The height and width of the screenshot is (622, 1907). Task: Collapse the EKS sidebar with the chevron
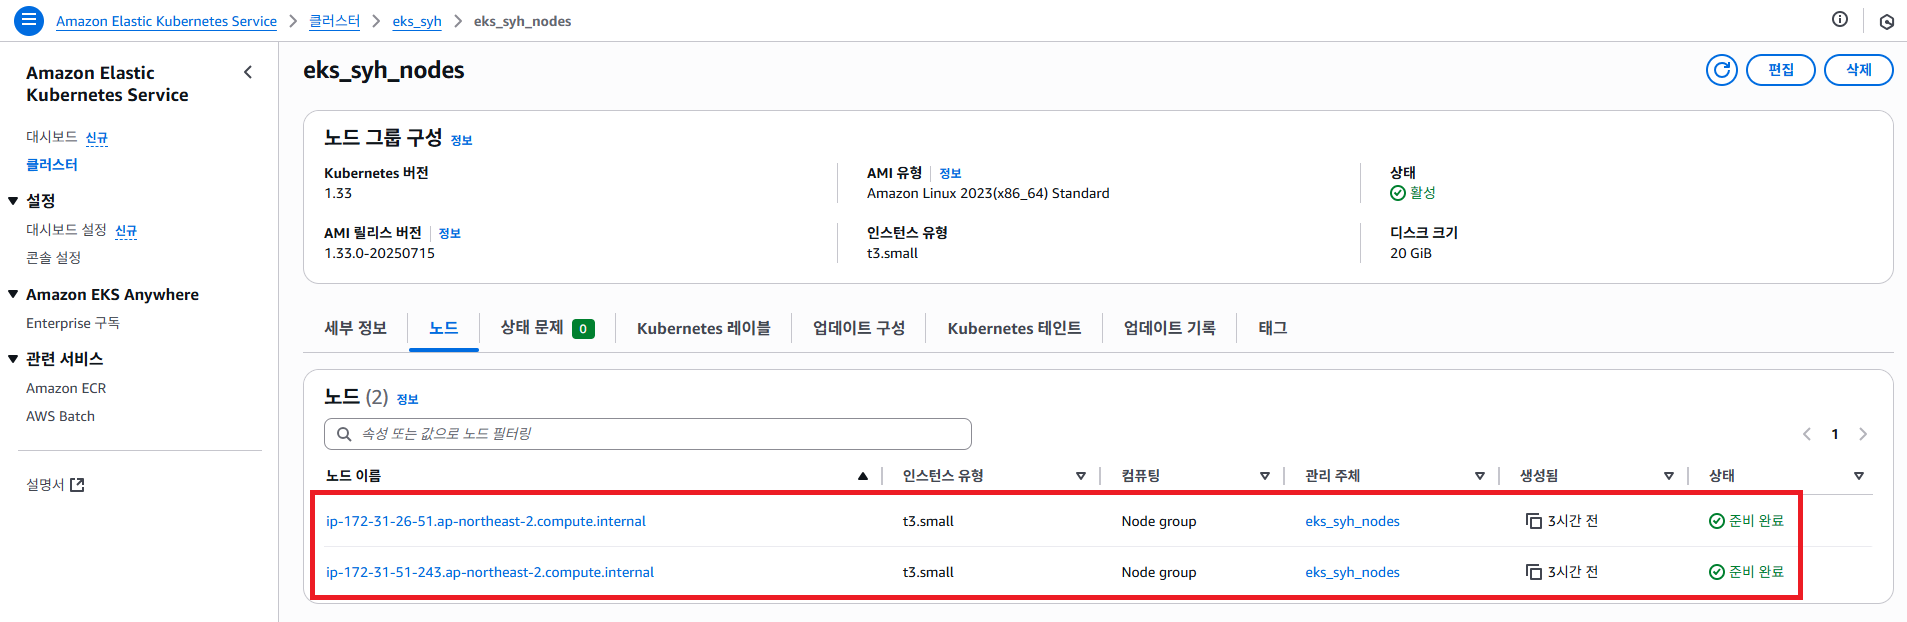[x=248, y=72]
